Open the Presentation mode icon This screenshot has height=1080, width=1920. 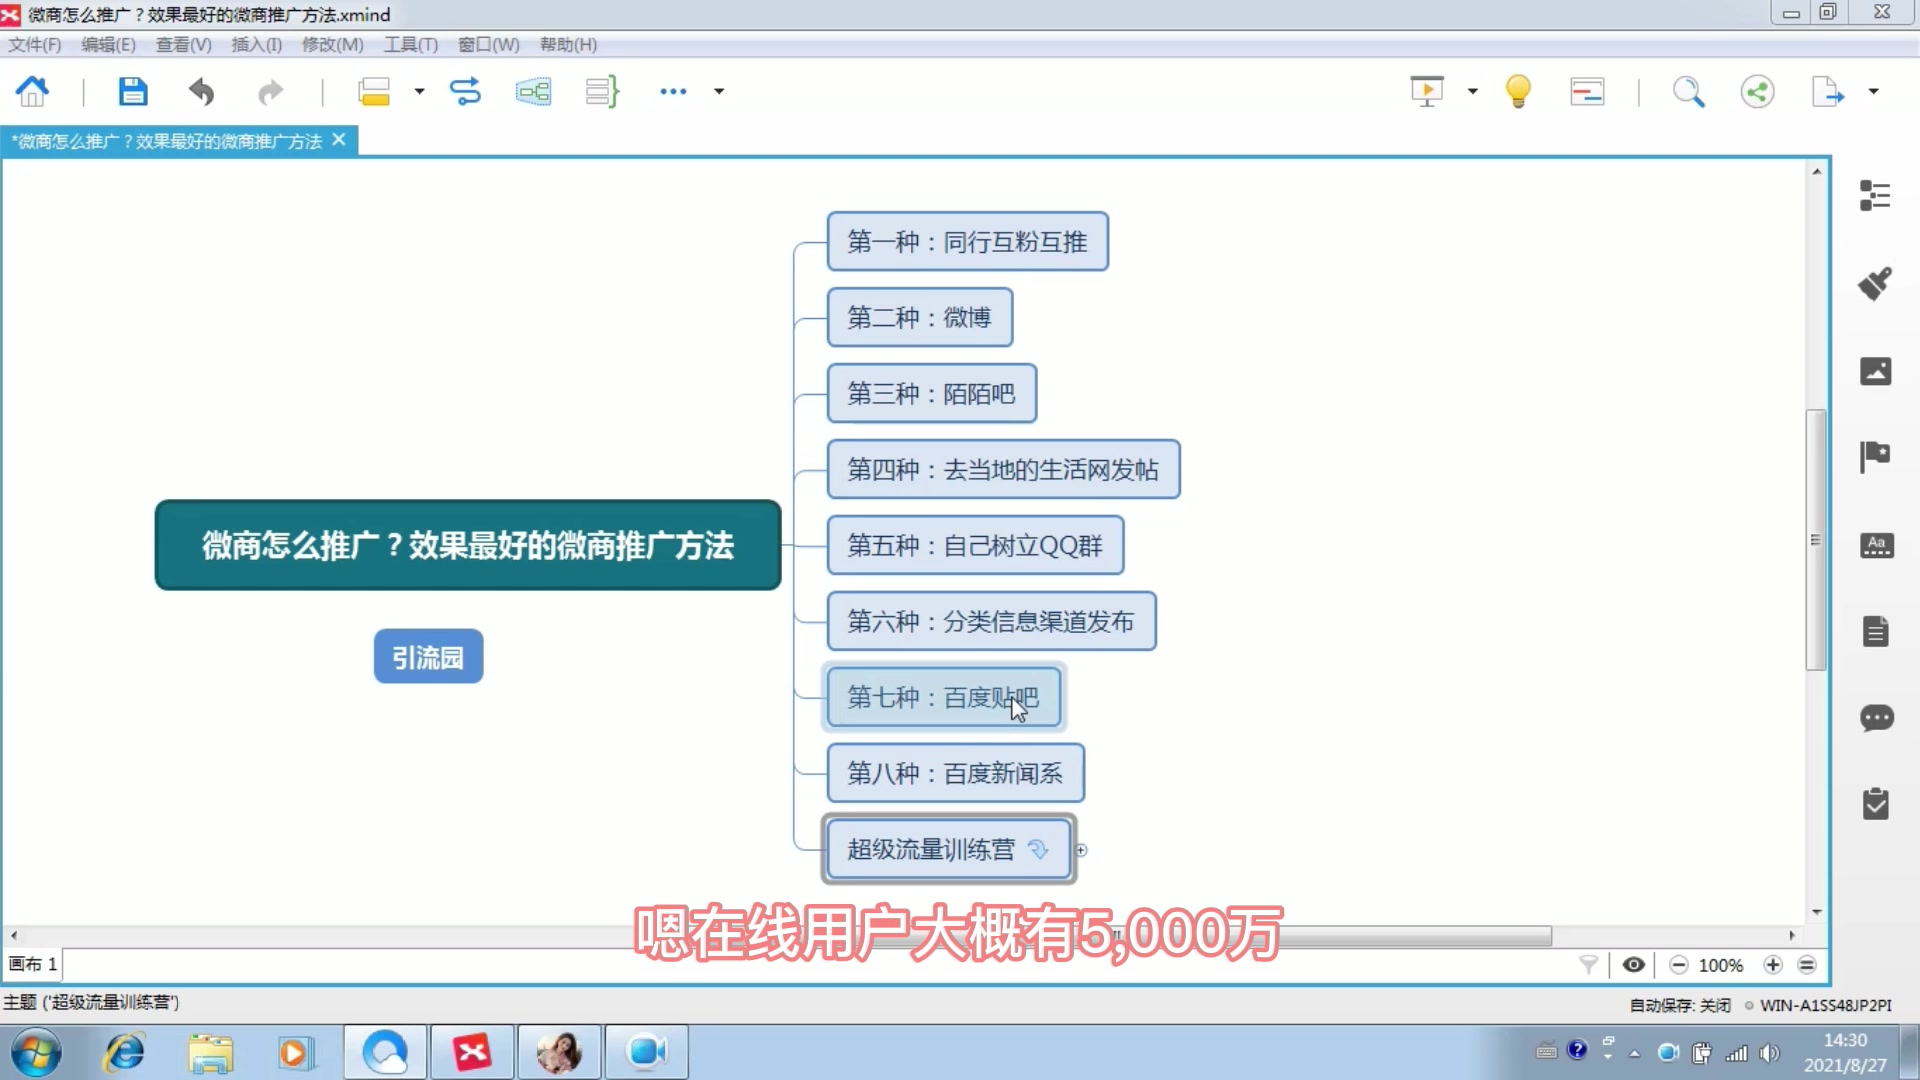pos(1427,91)
